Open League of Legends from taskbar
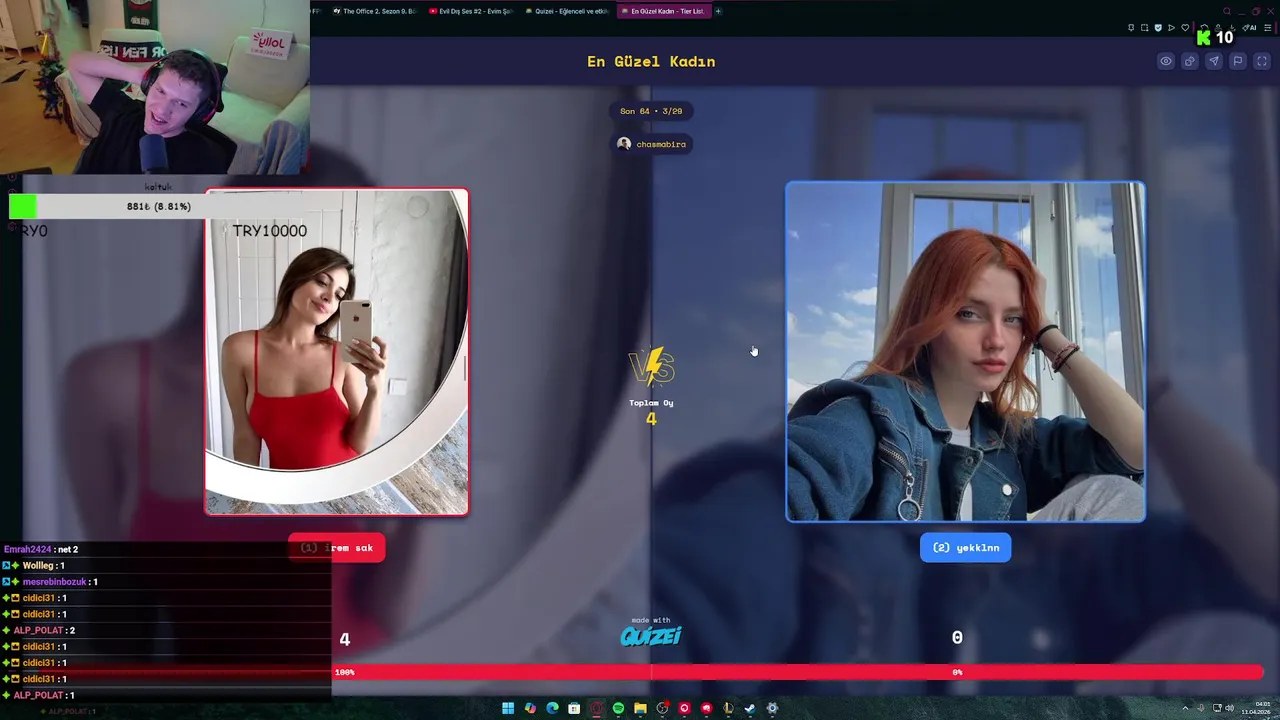The width and height of the screenshot is (1280, 720). click(x=728, y=708)
